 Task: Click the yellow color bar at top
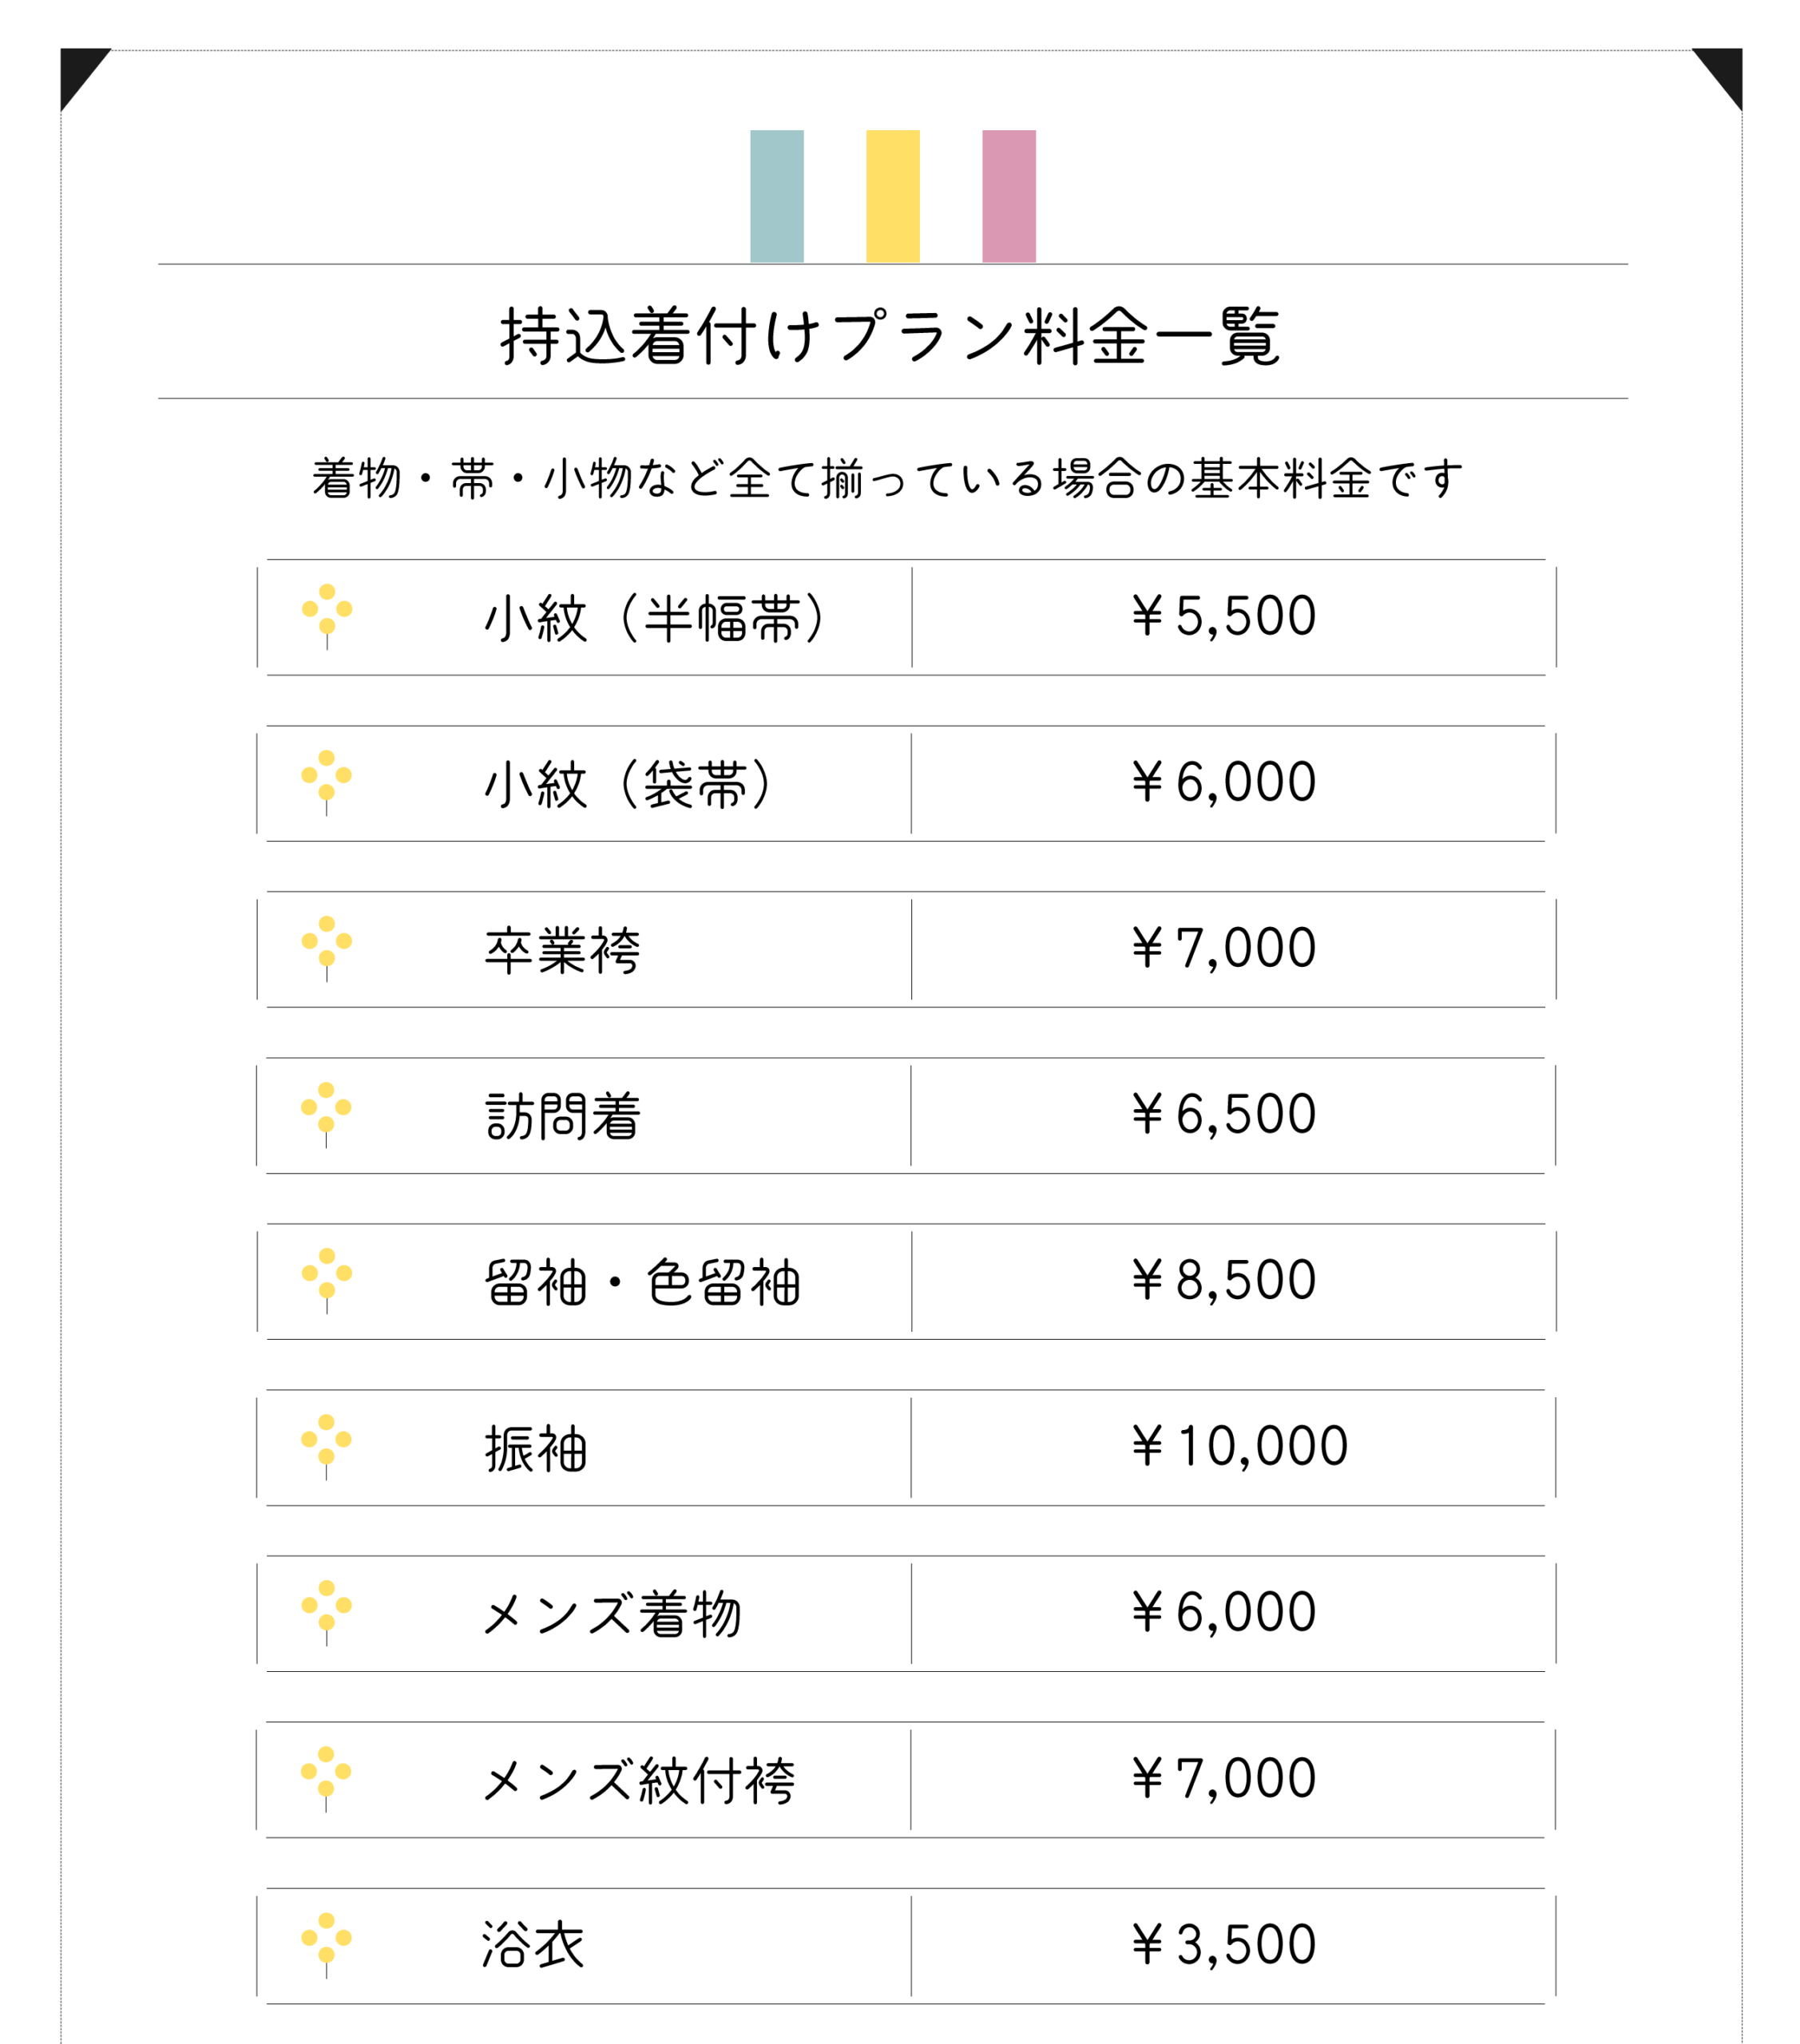tap(892, 196)
